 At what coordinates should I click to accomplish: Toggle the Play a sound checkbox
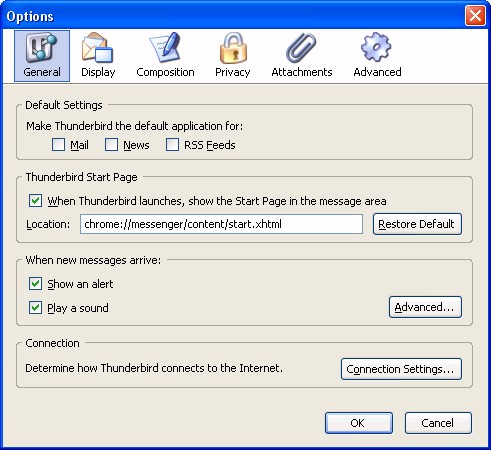[x=35, y=308]
